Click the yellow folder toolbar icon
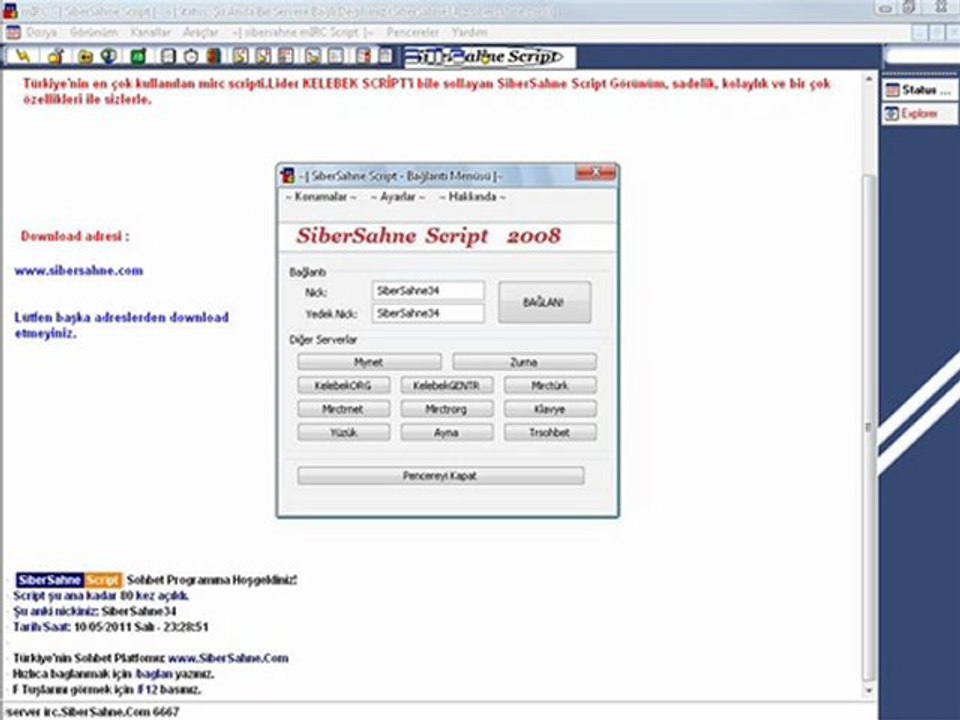Image resolution: width=960 pixels, height=720 pixels. [85, 56]
